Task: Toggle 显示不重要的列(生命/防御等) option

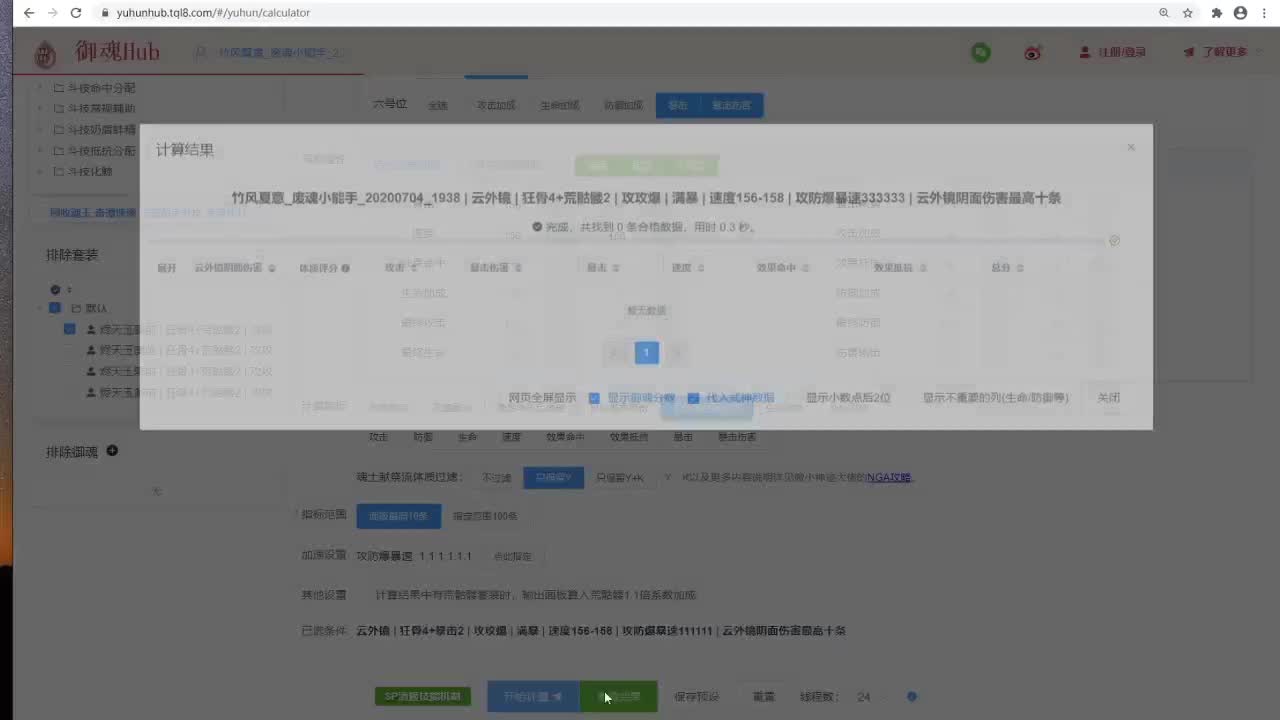Action: 995,398
